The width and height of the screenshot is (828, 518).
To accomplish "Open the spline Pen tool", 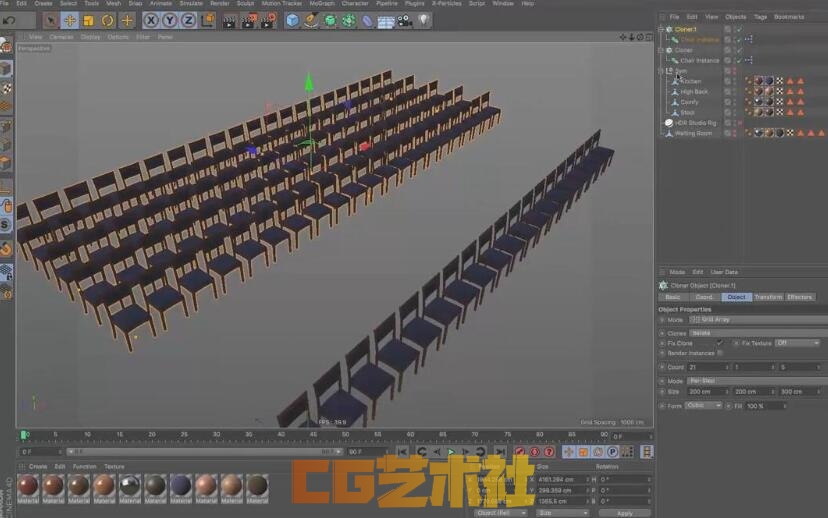I will coord(311,21).
